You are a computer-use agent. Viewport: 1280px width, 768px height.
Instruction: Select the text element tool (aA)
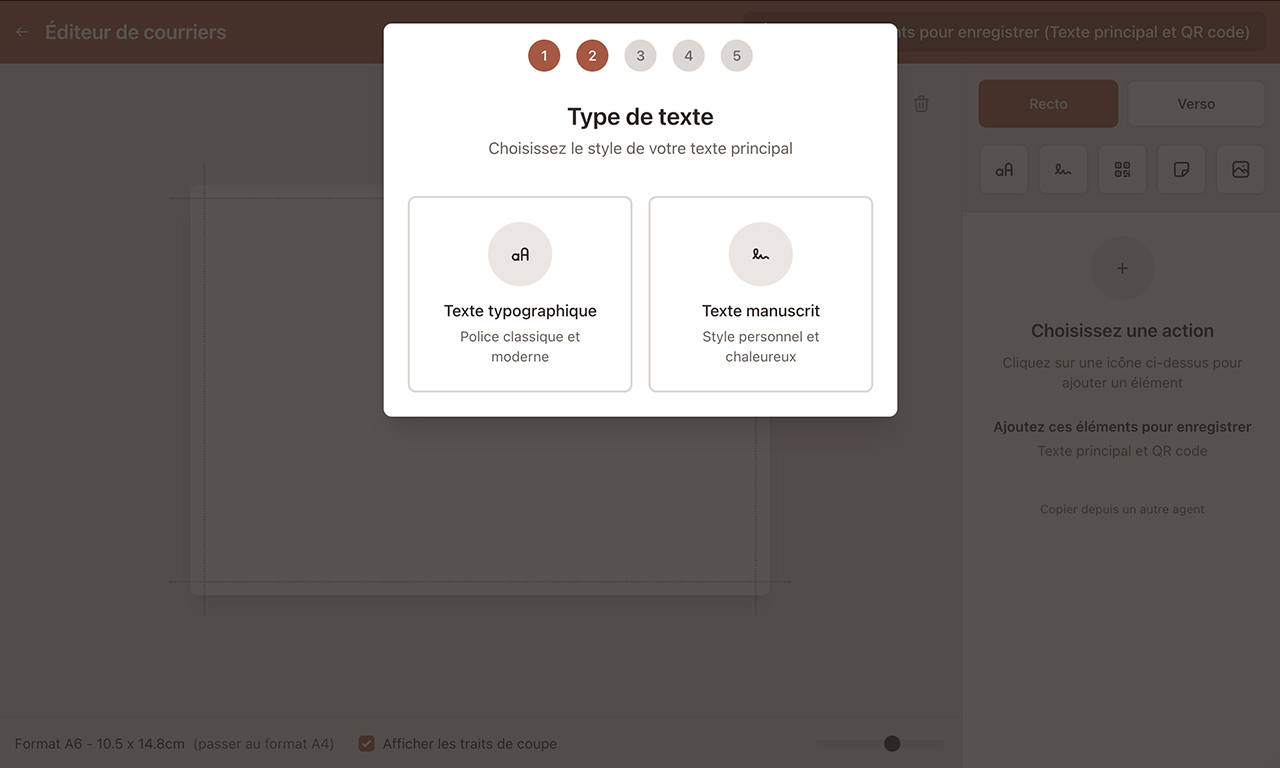pyautogui.click(x=1004, y=170)
